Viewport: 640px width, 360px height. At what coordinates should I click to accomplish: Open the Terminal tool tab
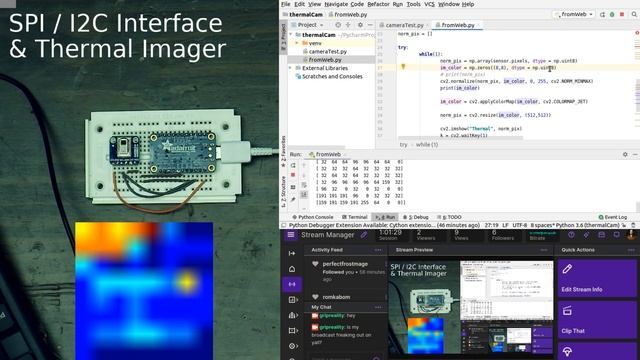click(x=354, y=217)
